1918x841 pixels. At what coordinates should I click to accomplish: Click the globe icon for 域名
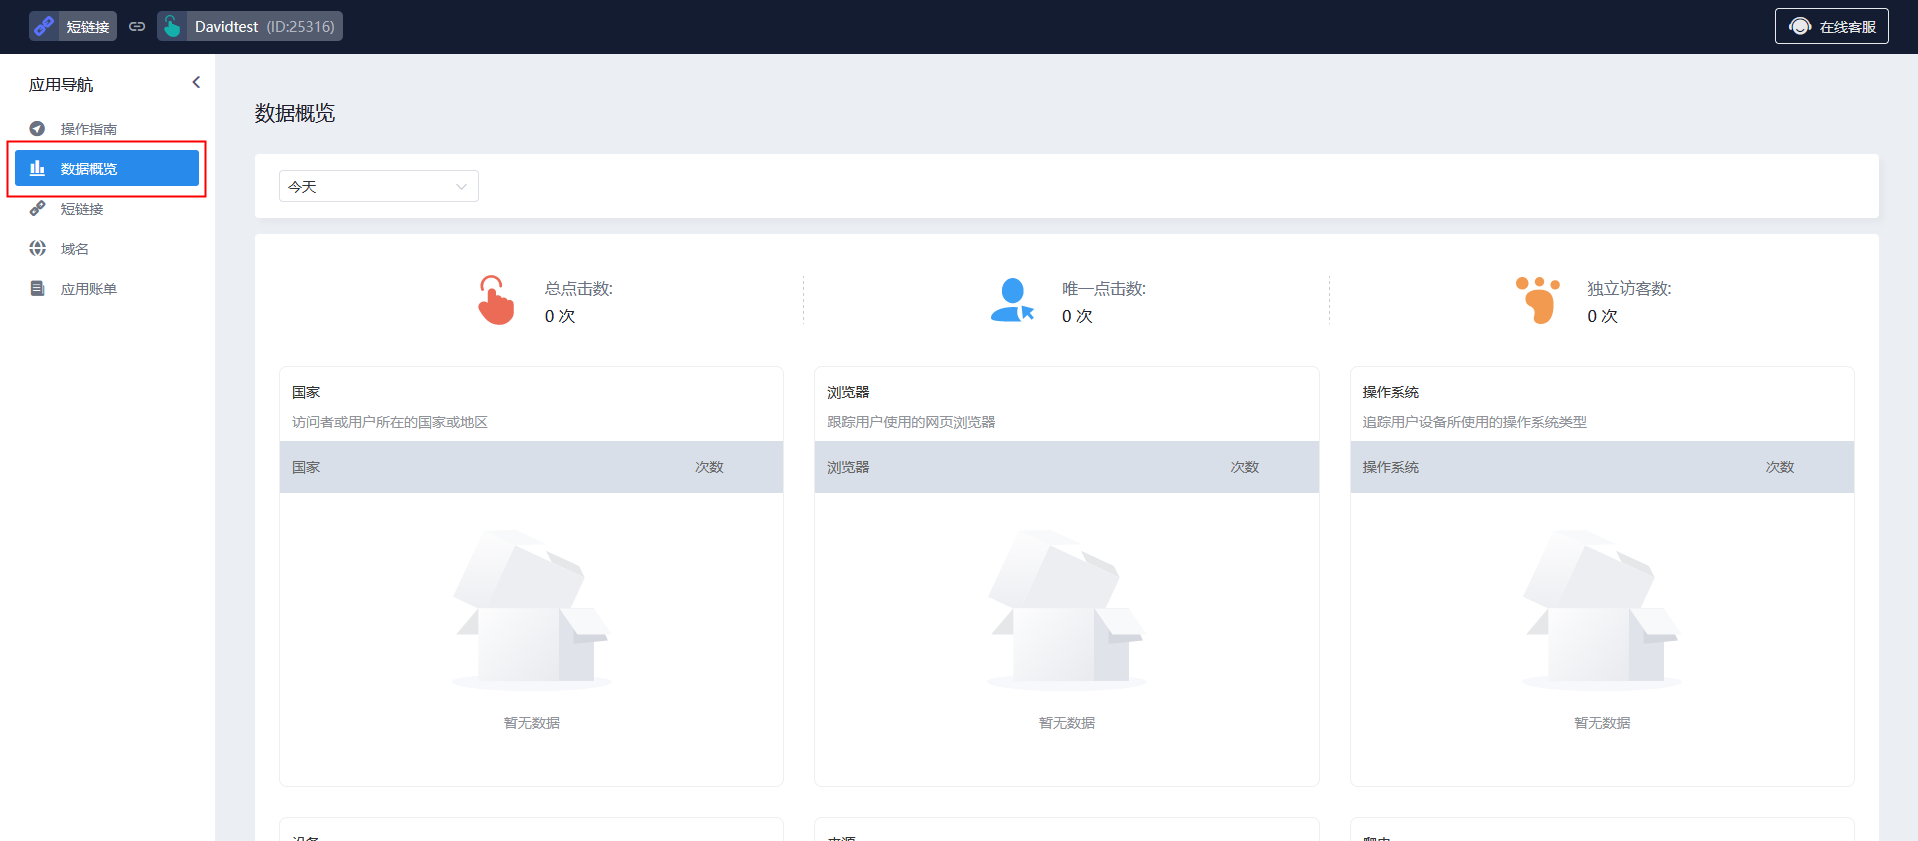37,248
